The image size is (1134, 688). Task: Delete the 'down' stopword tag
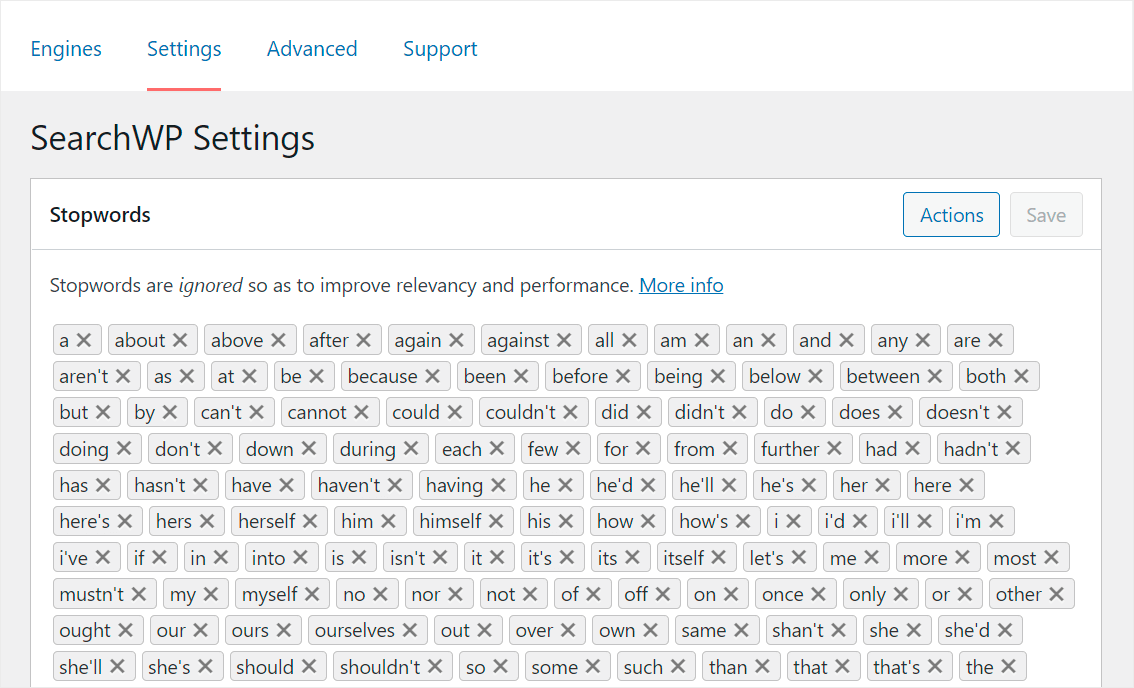[x=308, y=449]
